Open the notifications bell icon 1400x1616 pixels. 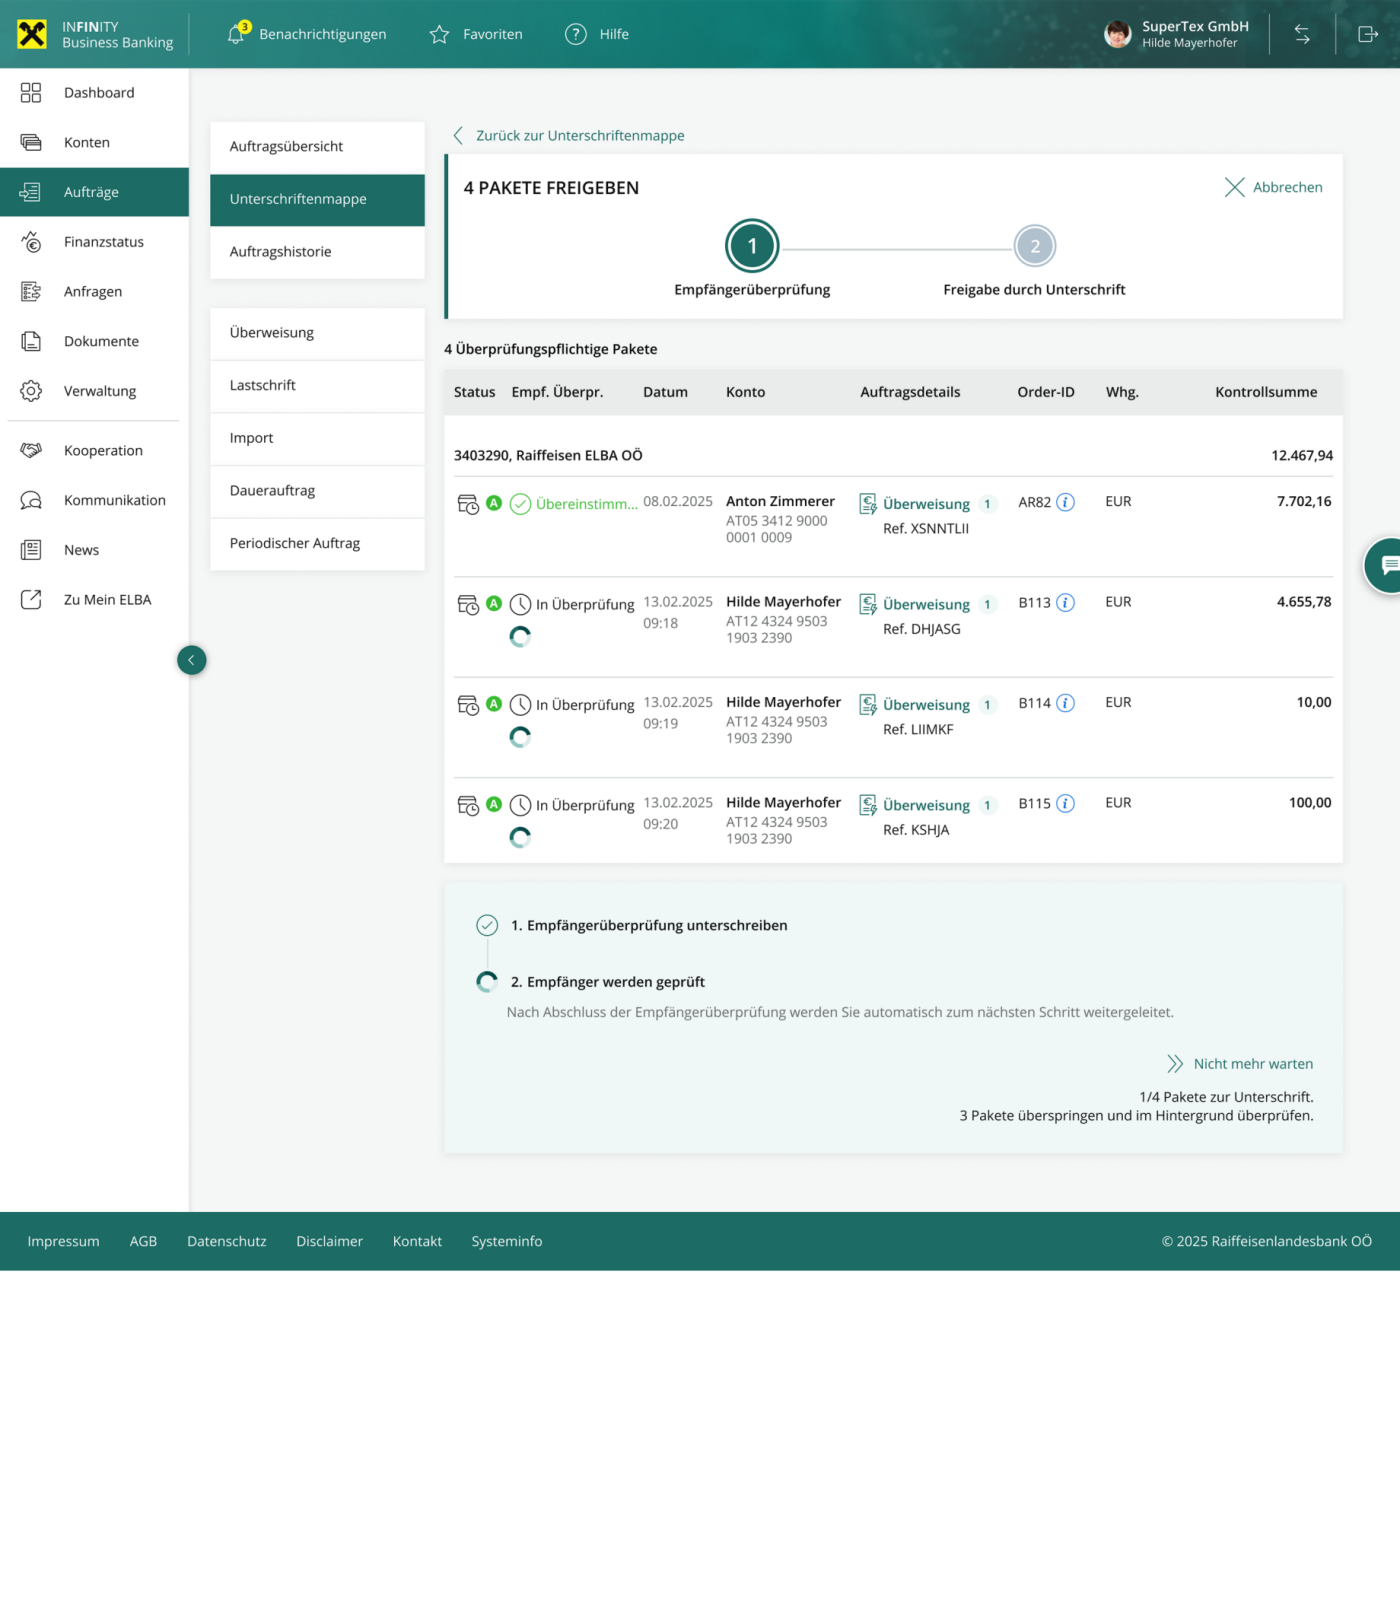click(236, 34)
